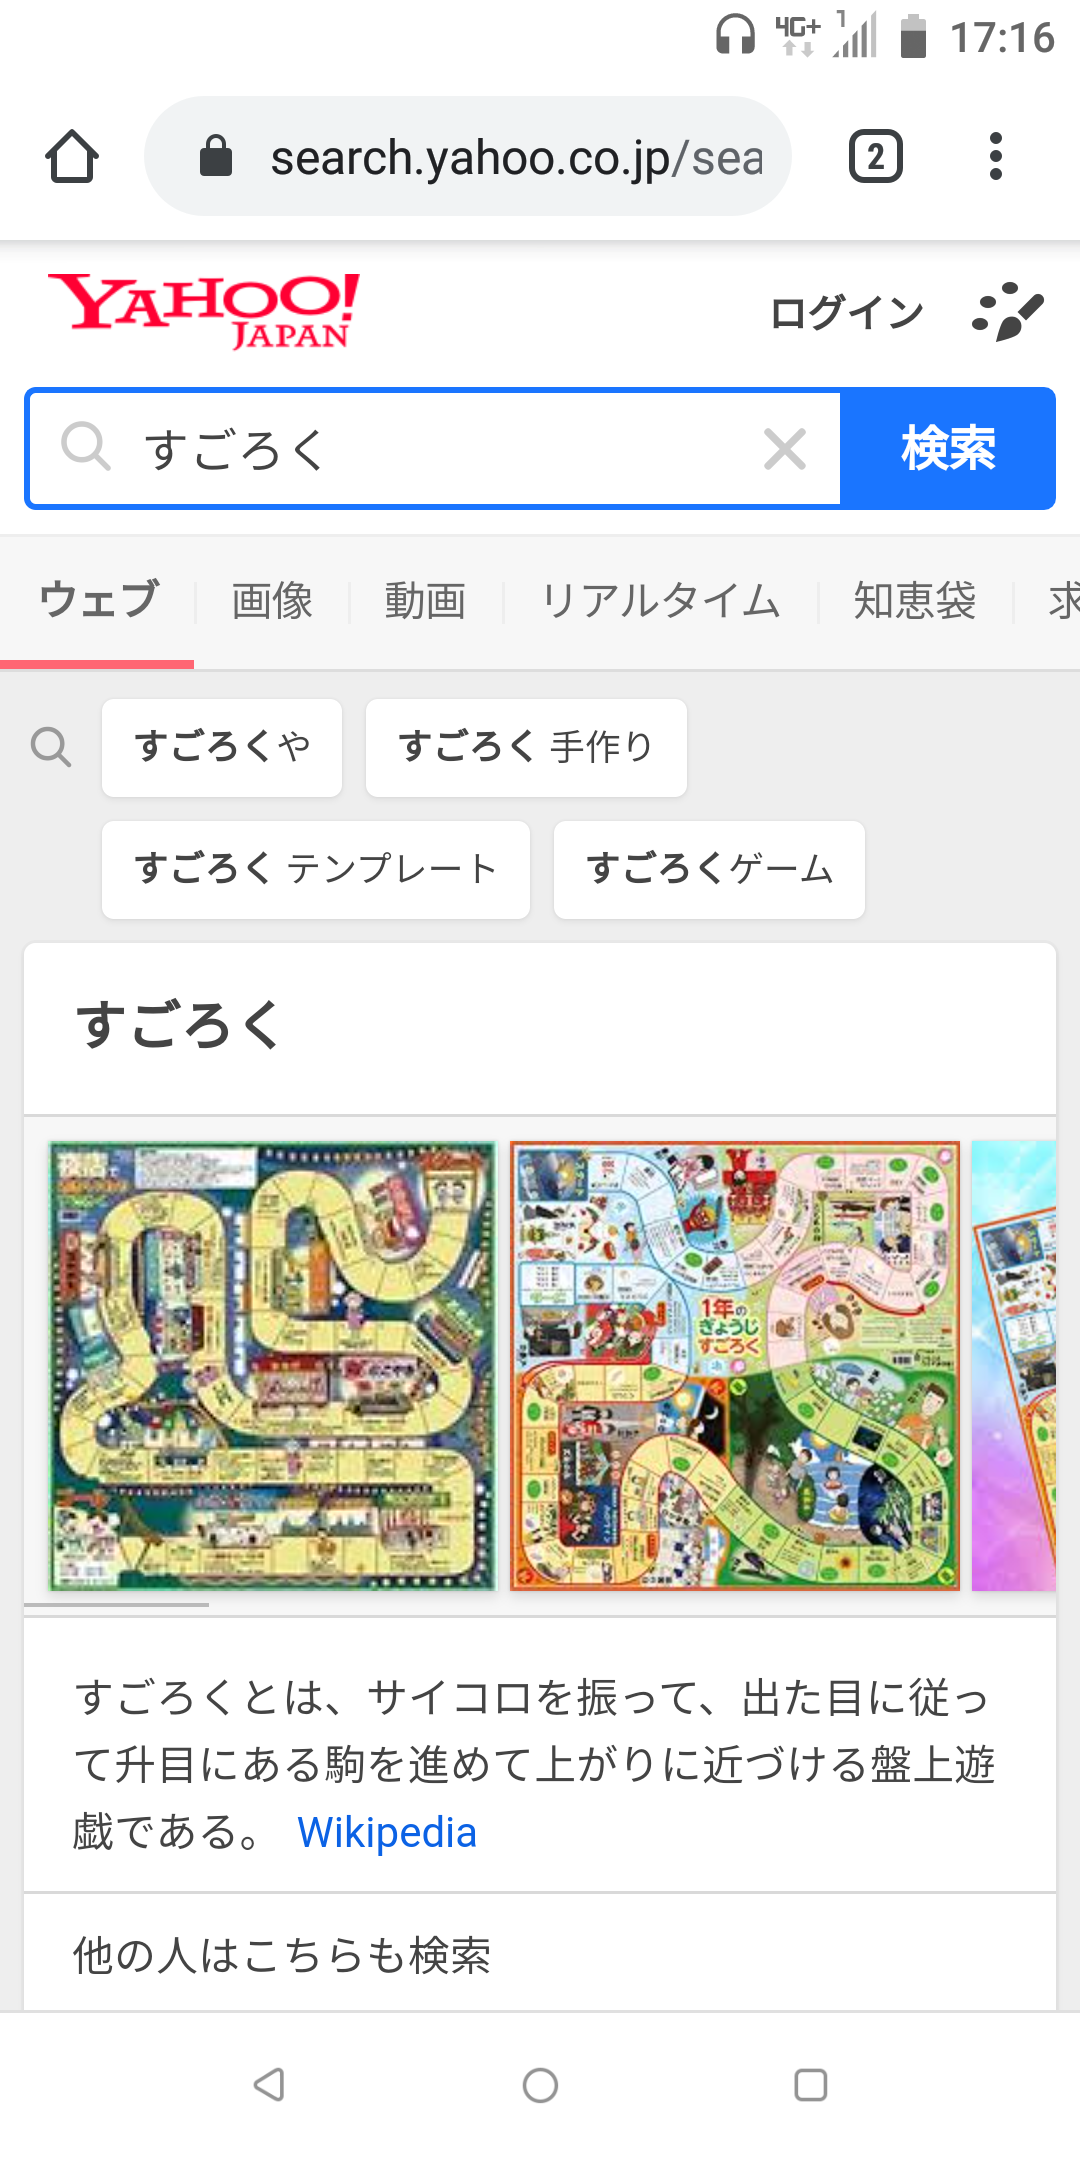Open the Wikipedia link
Image resolution: width=1080 pixels, height=2160 pixels.
click(387, 1833)
